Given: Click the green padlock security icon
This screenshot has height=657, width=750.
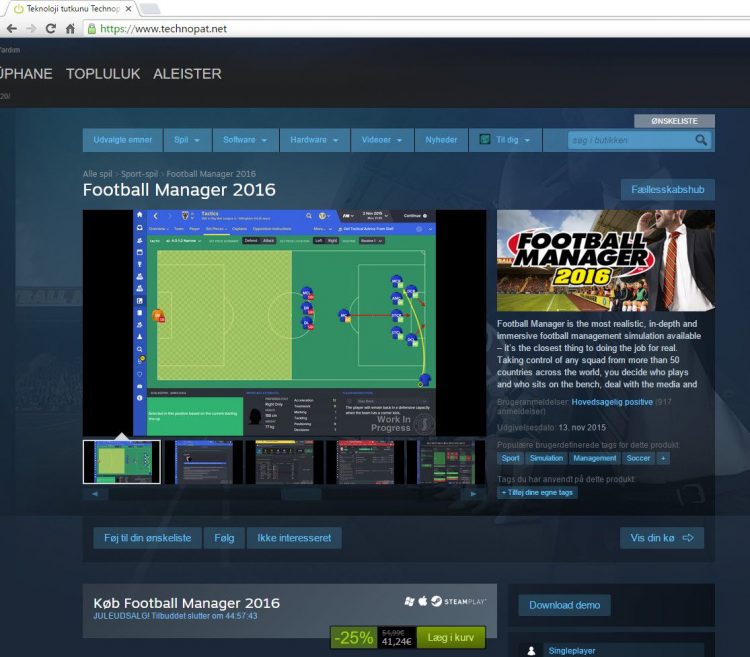Looking at the screenshot, I should (92, 29).
